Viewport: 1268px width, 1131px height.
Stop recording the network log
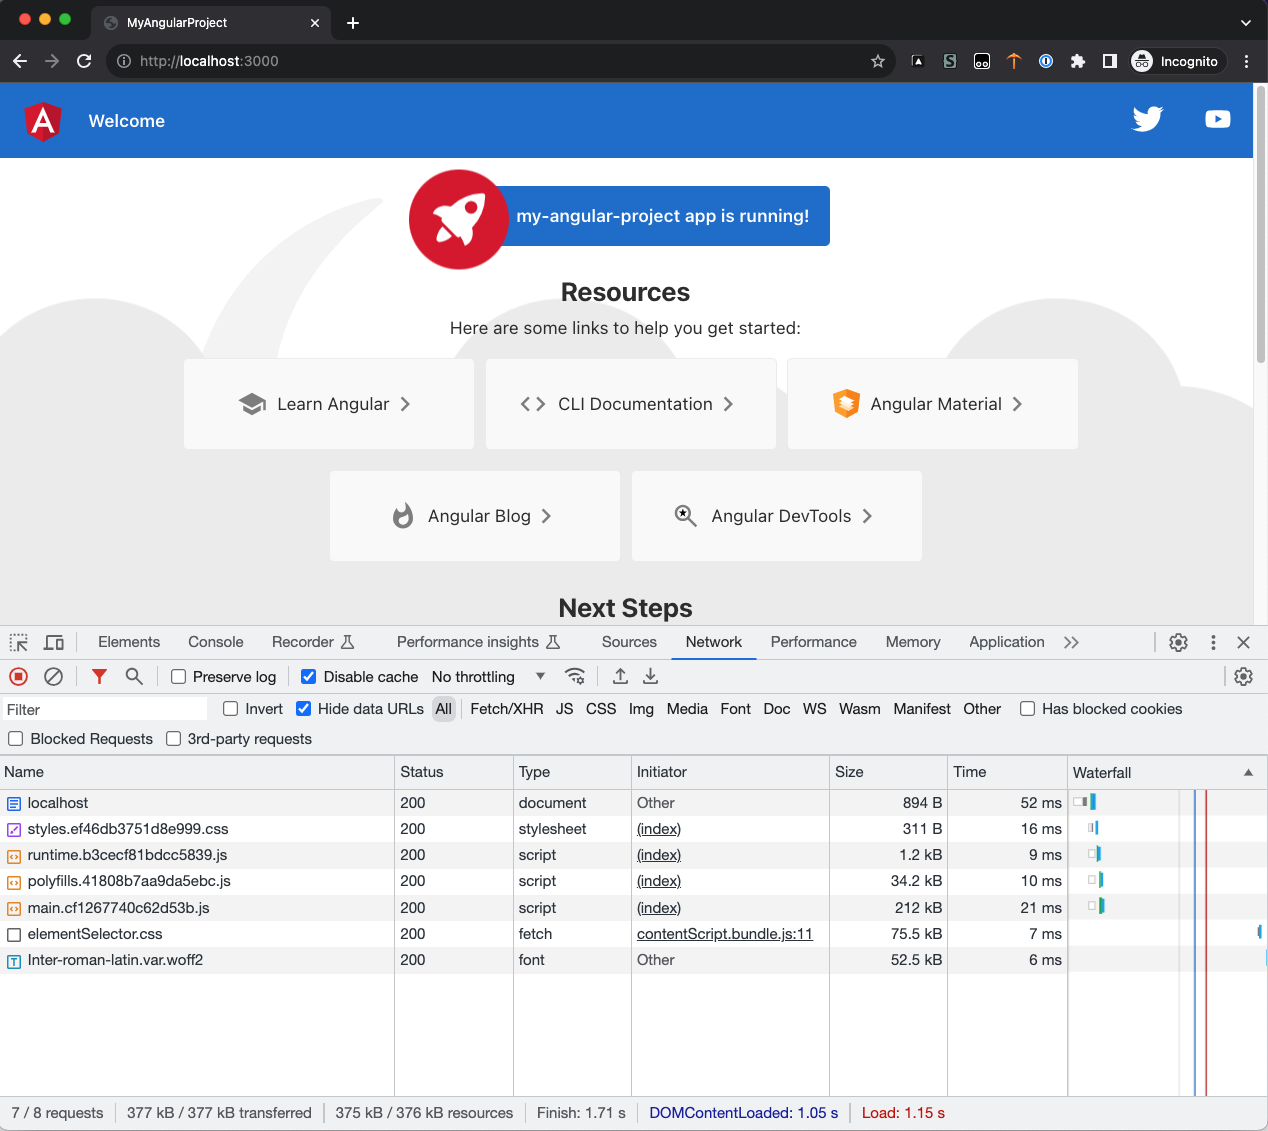pos(18,676)
